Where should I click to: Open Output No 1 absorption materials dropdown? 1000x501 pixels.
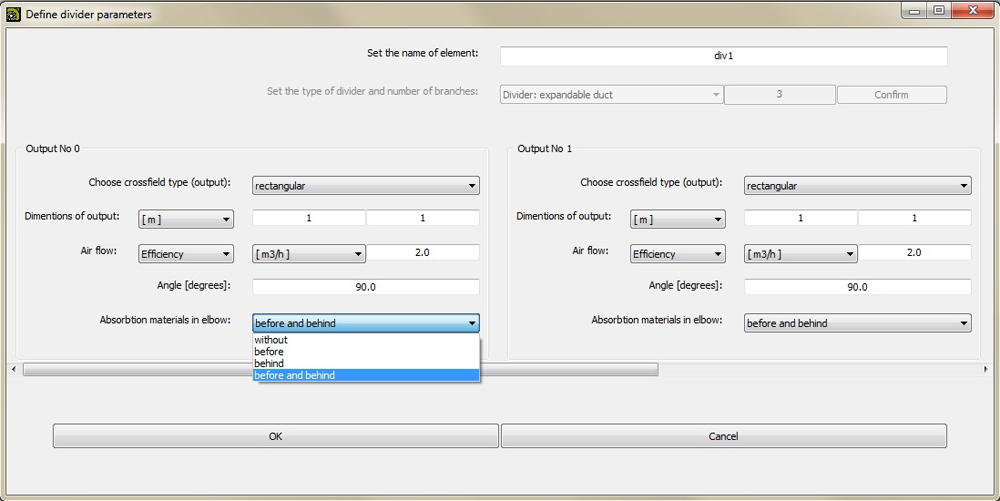(x=858, y=323)
